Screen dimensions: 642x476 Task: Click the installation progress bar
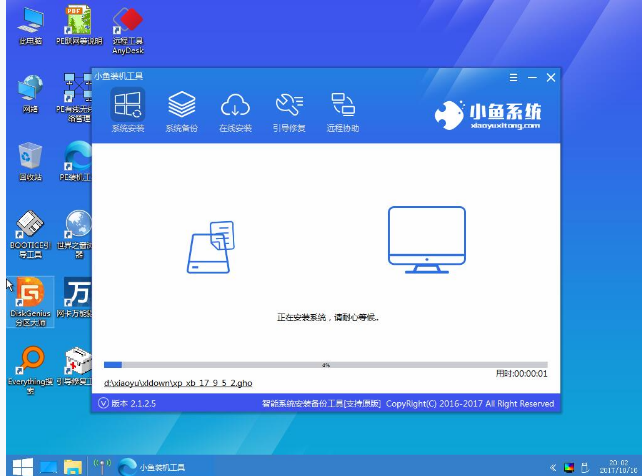pyautogui.click(x=325, y=365)
